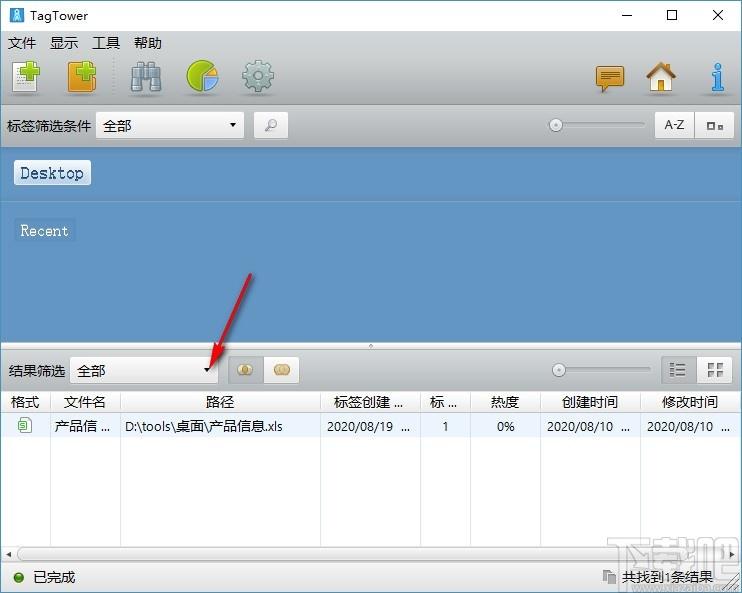The width and height of the screenshot is (742, 593).
Task: Click the add file tag icon
Action: point(26,76)
